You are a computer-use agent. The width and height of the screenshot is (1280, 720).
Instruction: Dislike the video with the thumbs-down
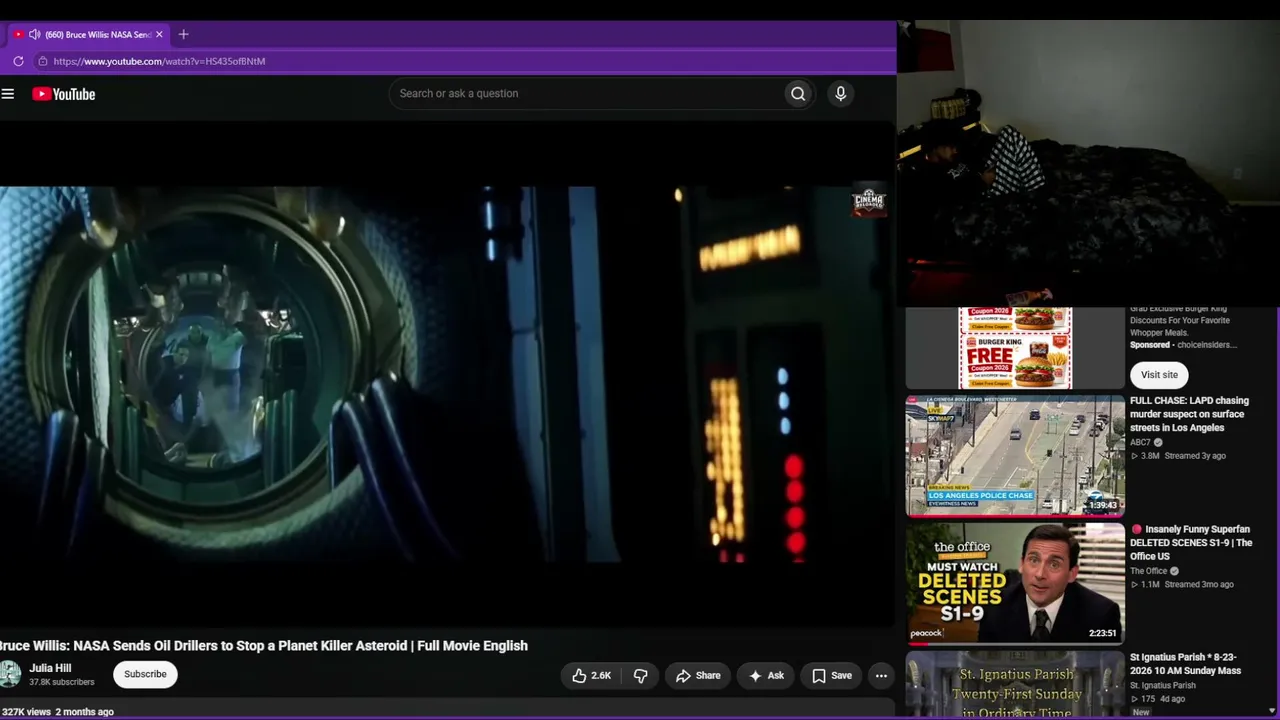641,676
